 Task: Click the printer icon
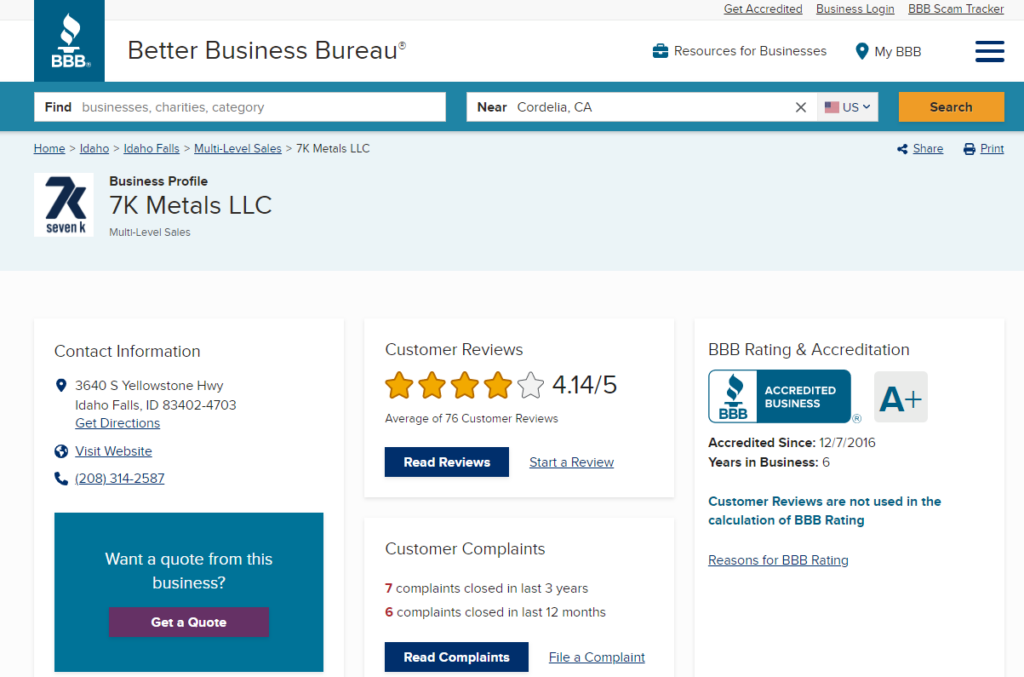pos(969,149)
